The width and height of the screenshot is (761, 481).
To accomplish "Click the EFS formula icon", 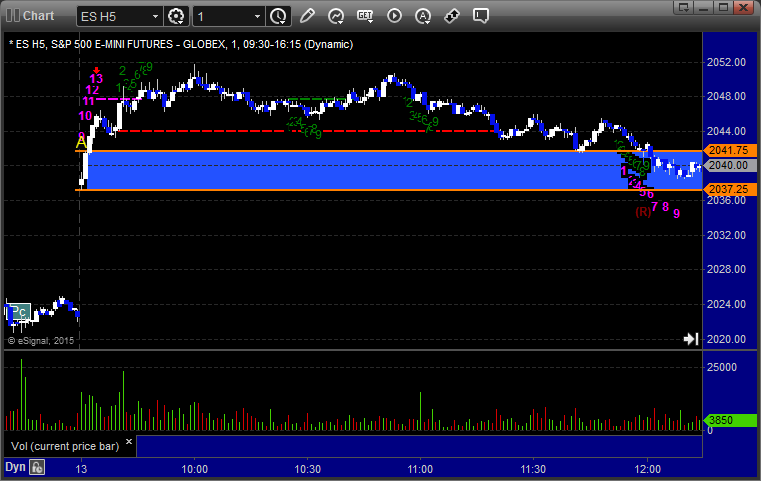I will pos(365,16).
